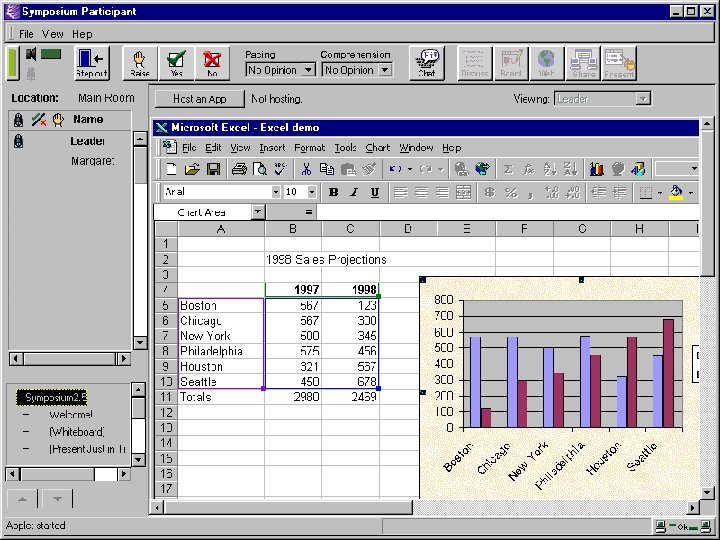This screenshot has height=540, width=720.
Task: Open Excel's Format menu
Action: 309,148
